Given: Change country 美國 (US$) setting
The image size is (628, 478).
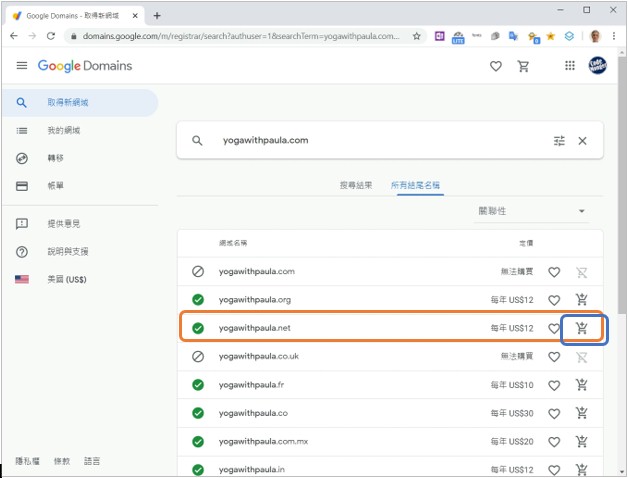Looking at the screenshot, I should pos(67,279).
